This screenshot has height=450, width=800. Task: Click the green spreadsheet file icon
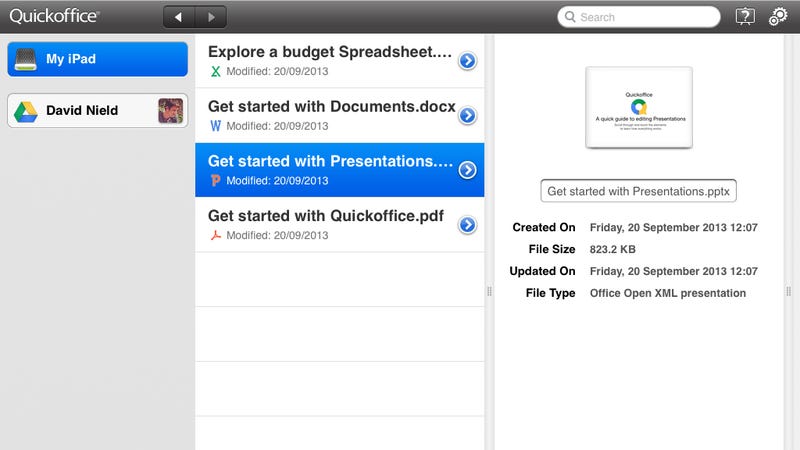[215, 71]
